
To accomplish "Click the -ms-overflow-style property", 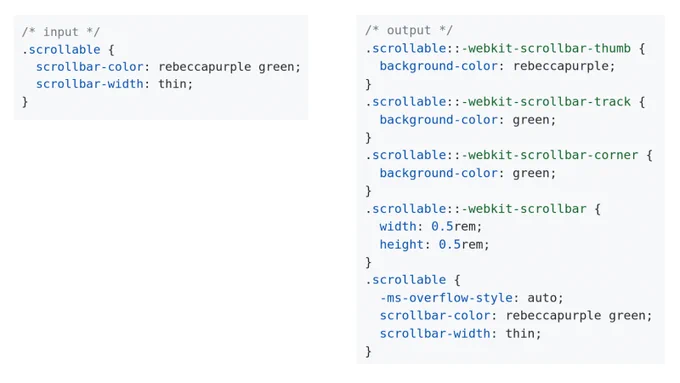I will (x=446, y=298).
